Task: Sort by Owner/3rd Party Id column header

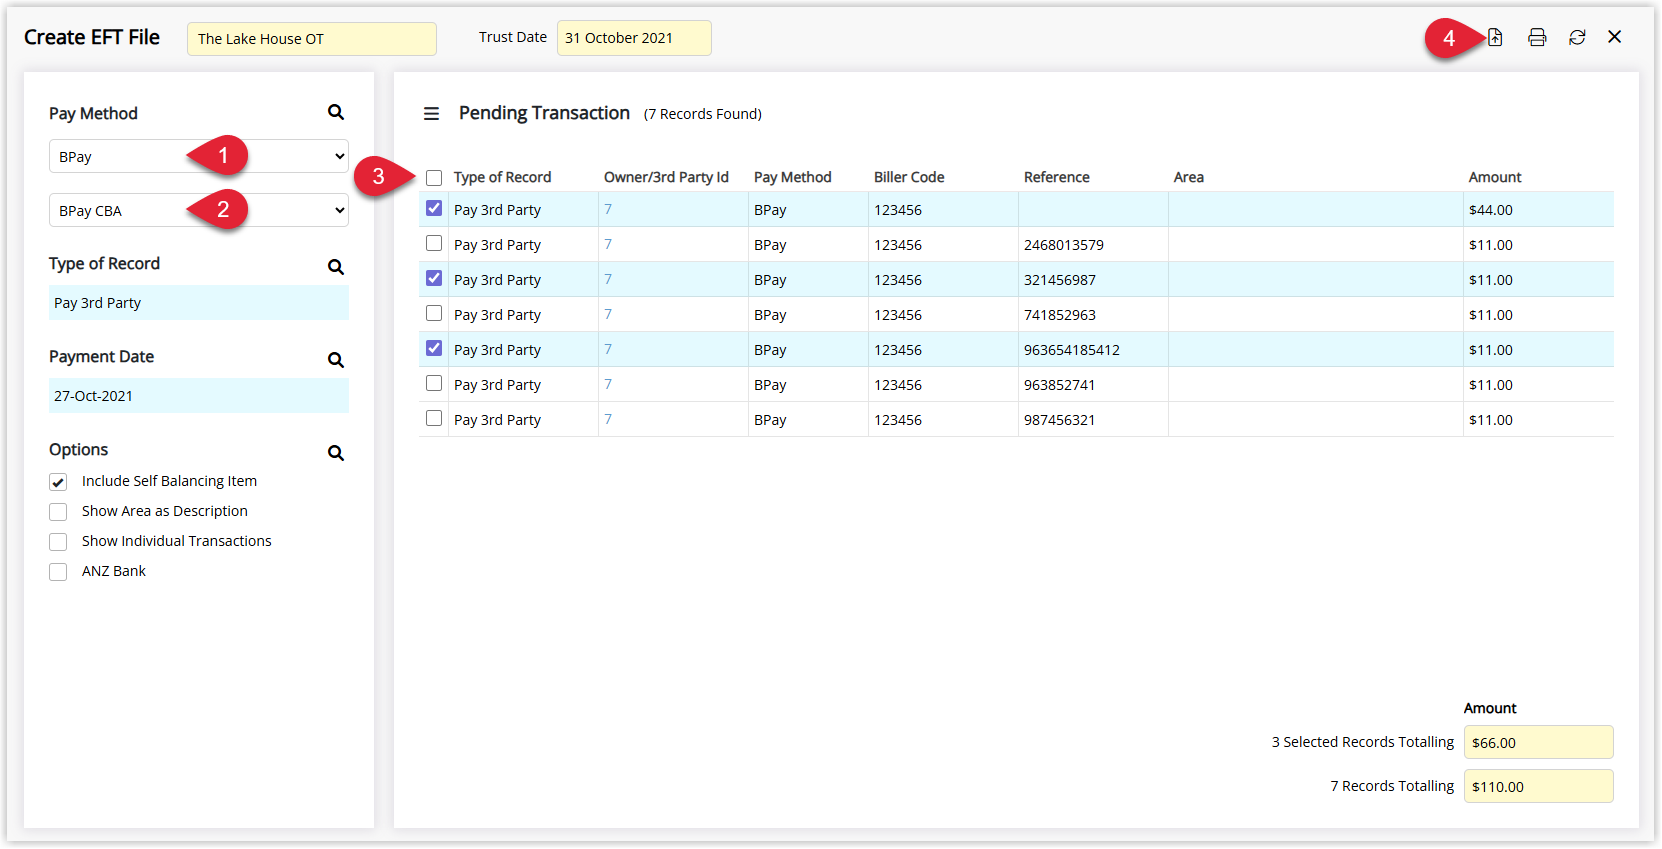Action: [x=666, y=177]
